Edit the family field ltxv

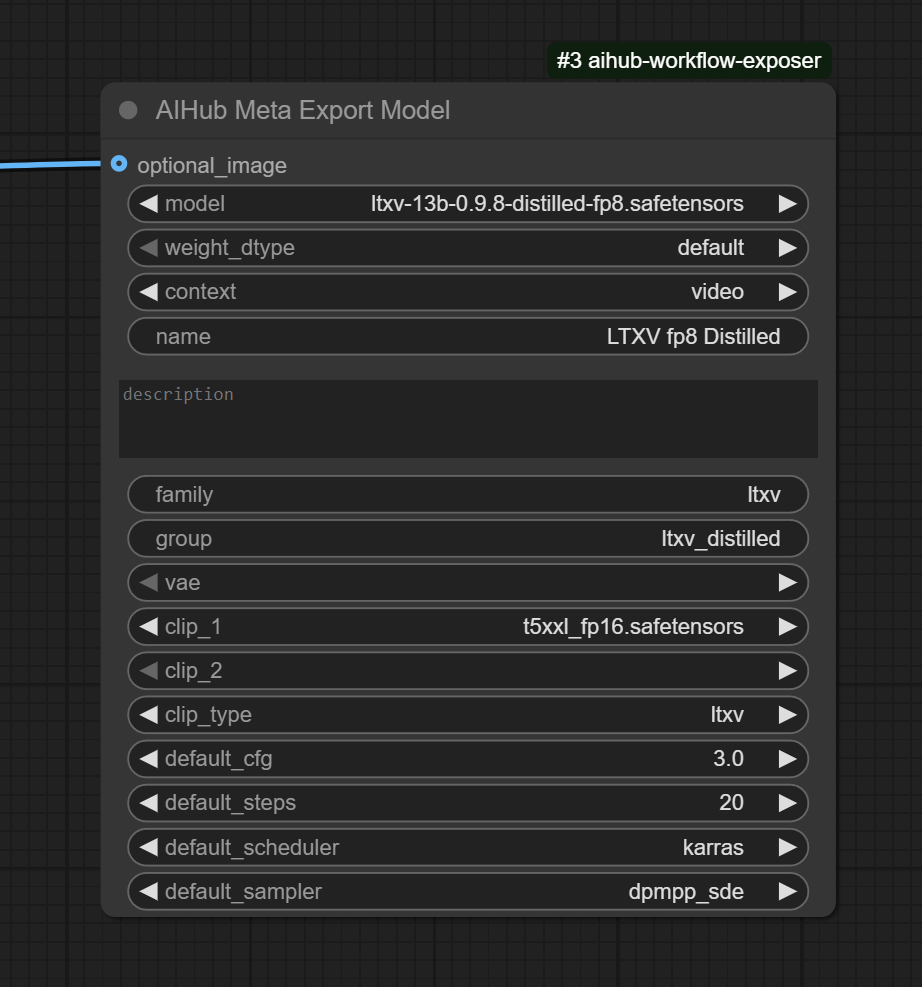(468, 495)
